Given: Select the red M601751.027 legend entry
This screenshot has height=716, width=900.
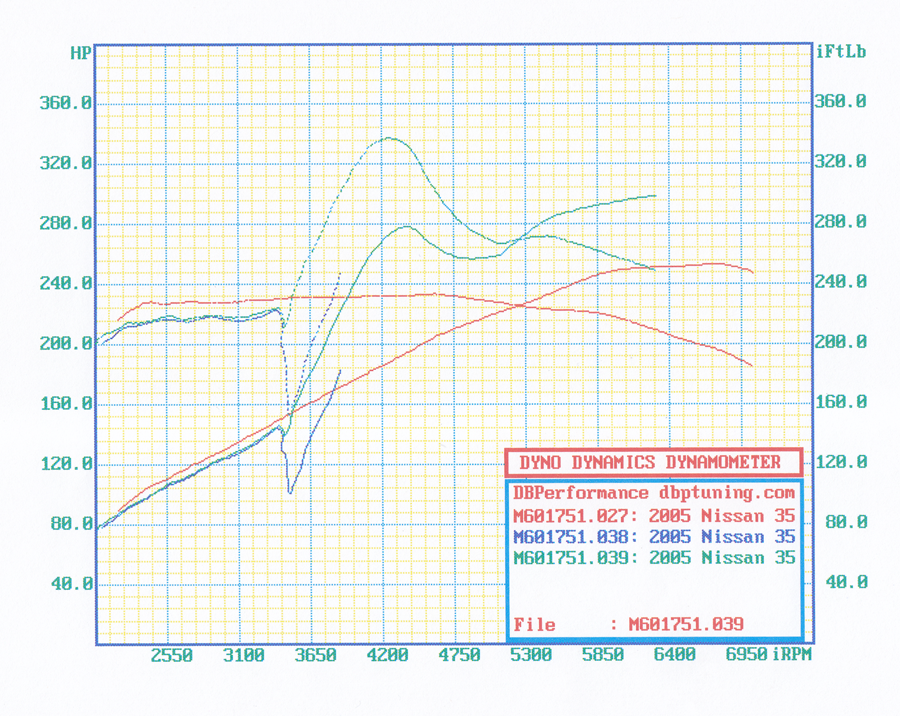Looking at the screenshot, I should click(654, 516).
